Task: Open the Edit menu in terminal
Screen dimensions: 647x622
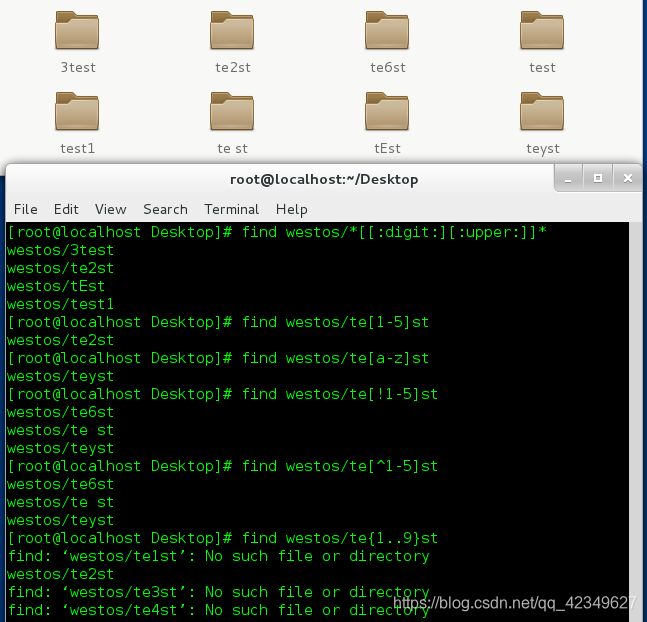Action: click(66, 209)
